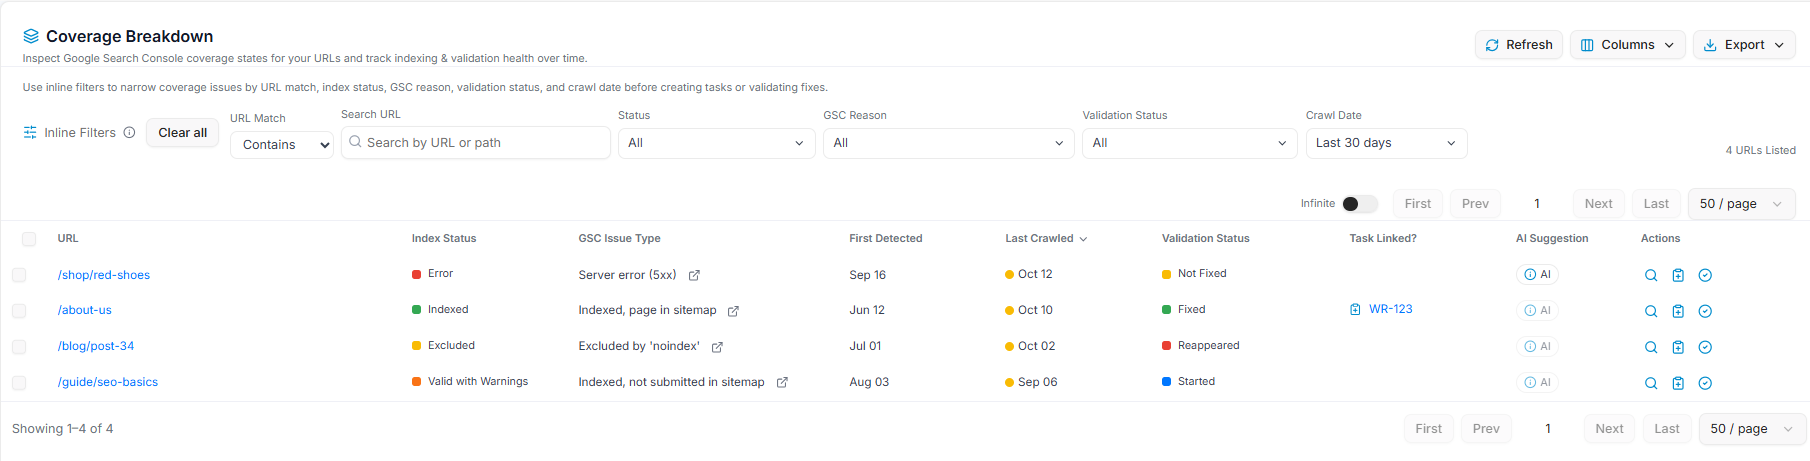
Task: Inspect /about-us with magnifier icon
Action: (x=1651, y=311)
